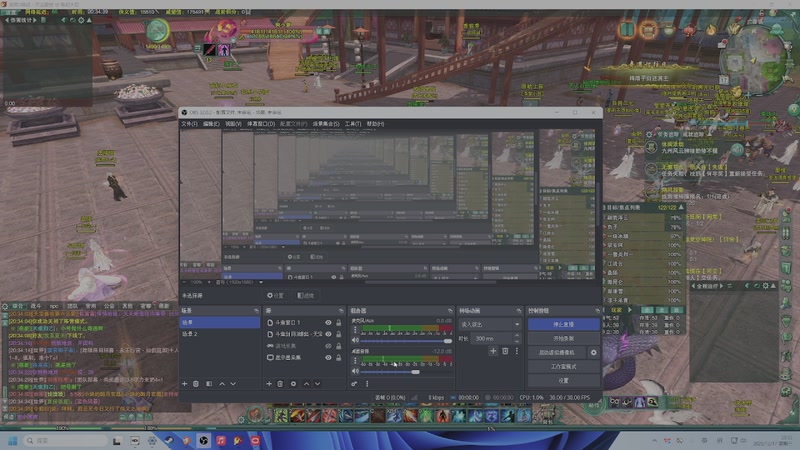Screen dimensions: 800x450
Task: Toggle lock on display capture source
Action: (x=338, y=358)
